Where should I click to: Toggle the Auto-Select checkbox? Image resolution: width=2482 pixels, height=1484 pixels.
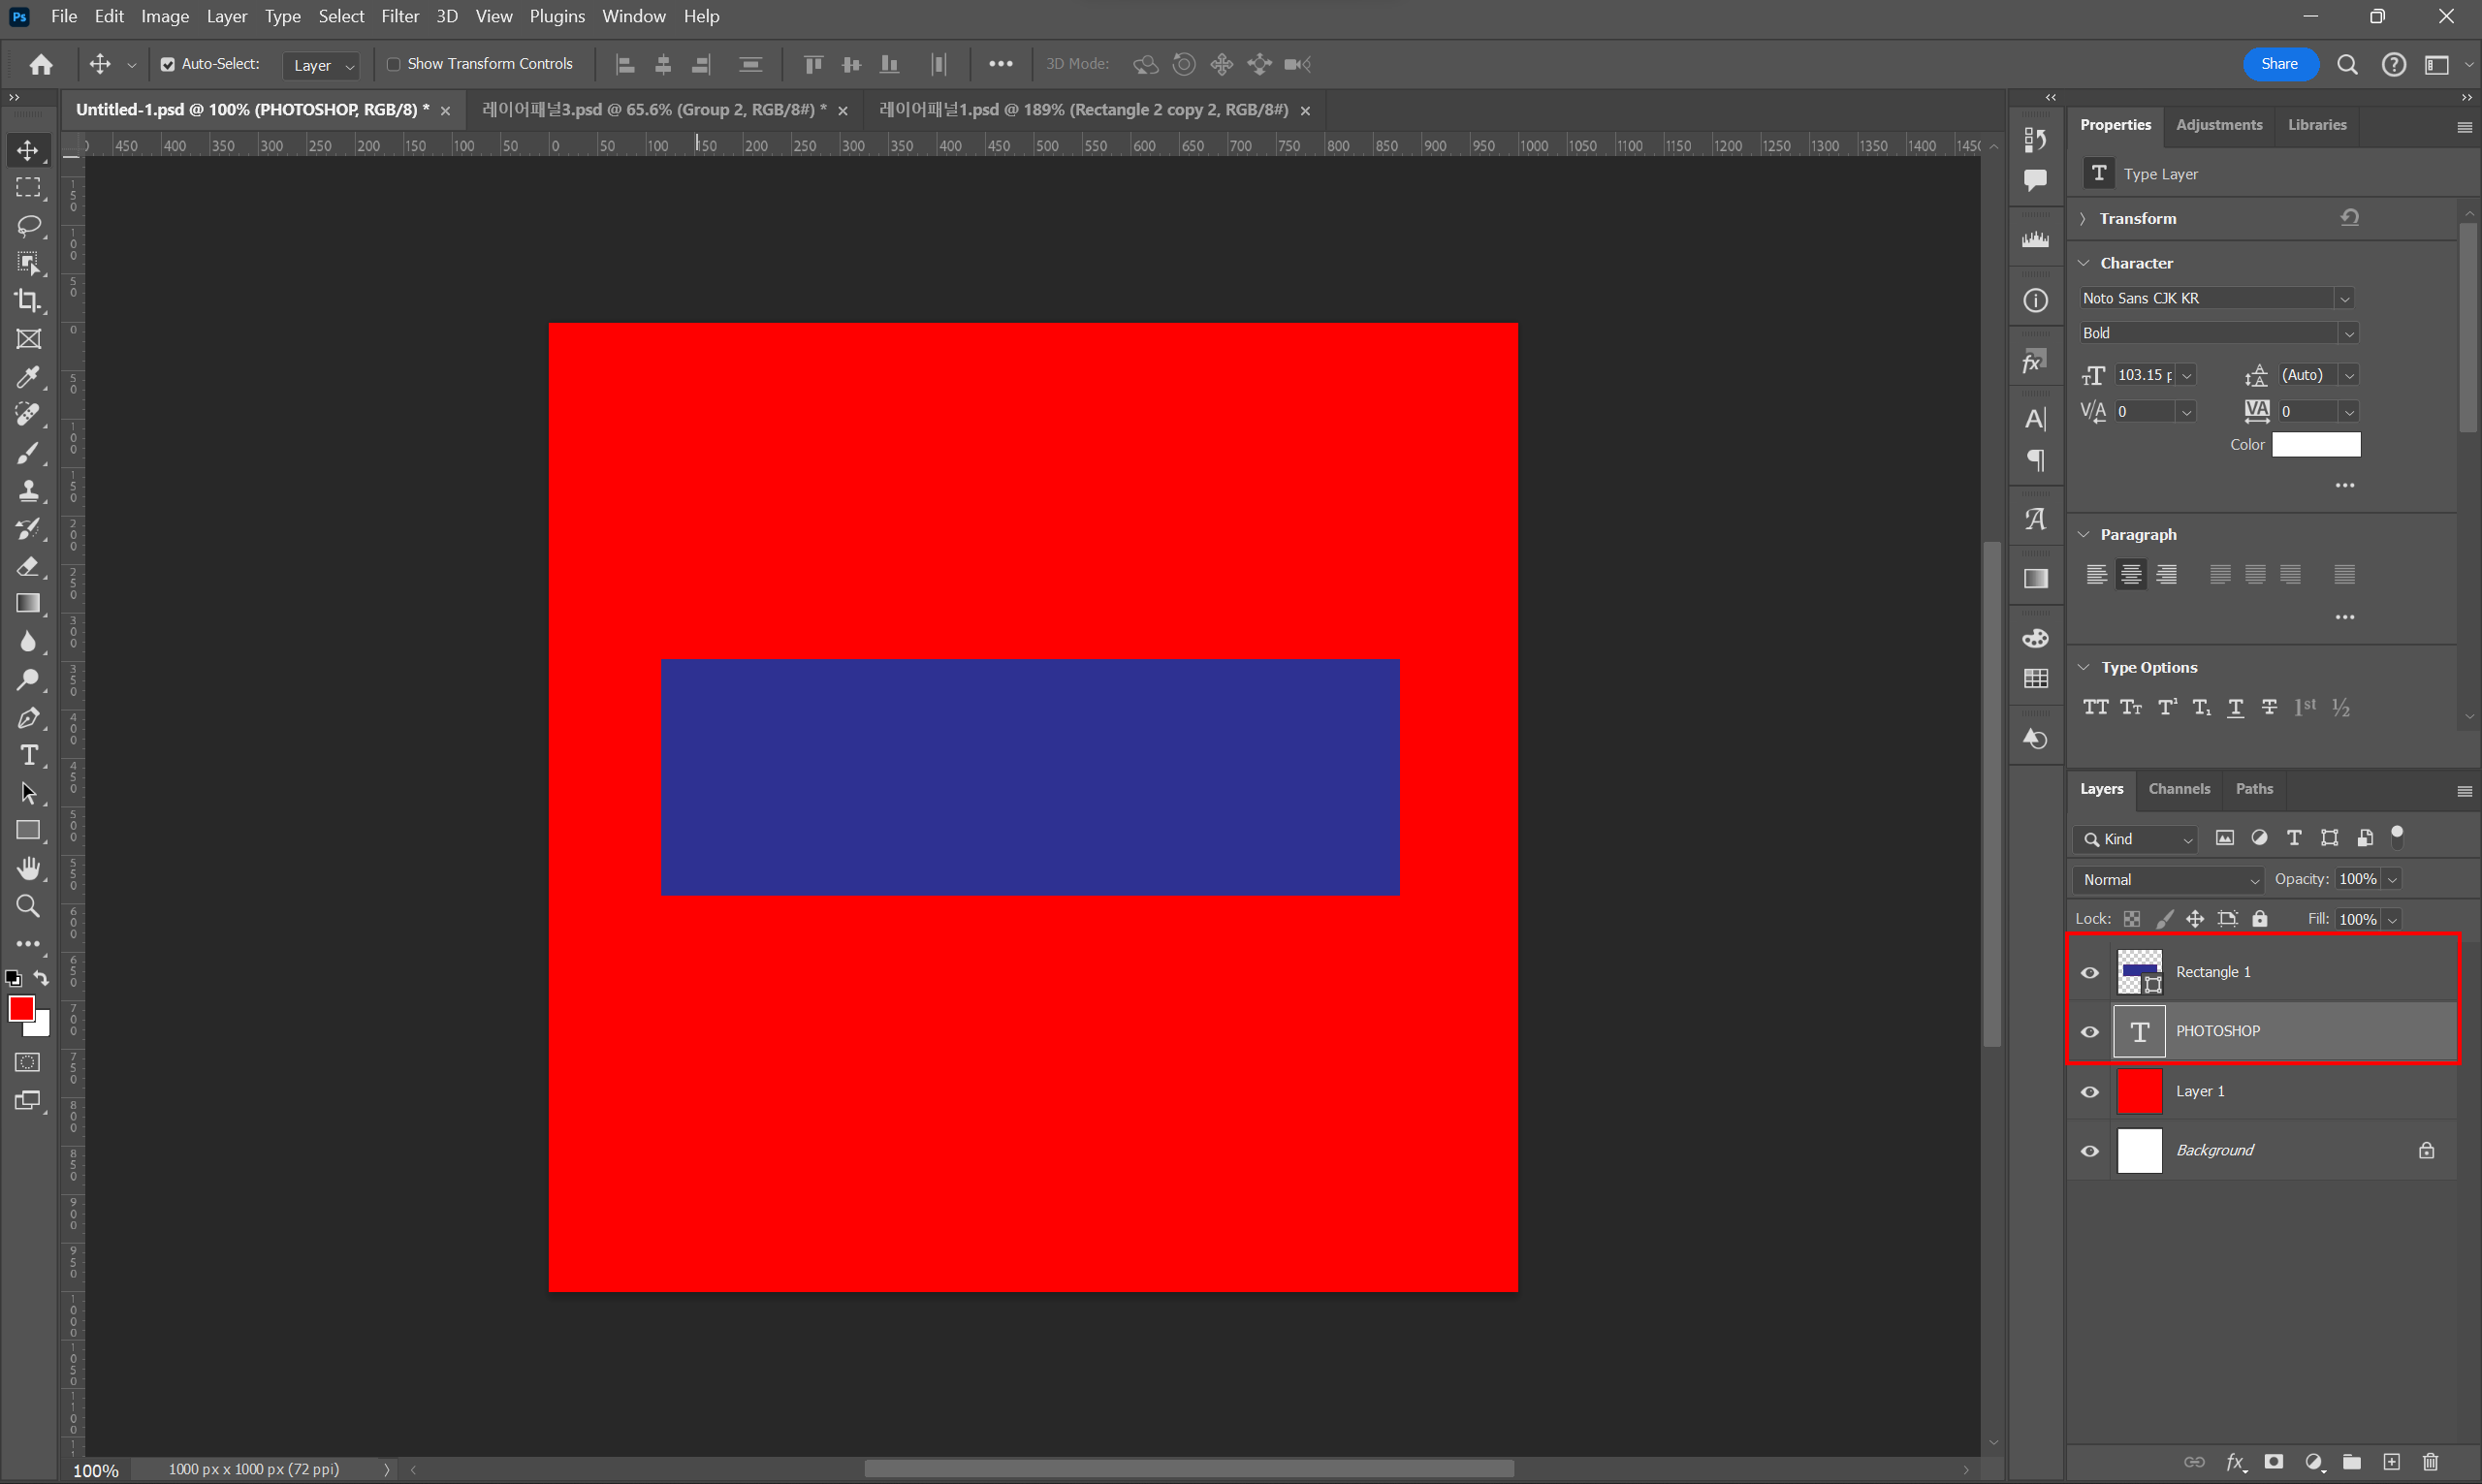pos(167,64)
